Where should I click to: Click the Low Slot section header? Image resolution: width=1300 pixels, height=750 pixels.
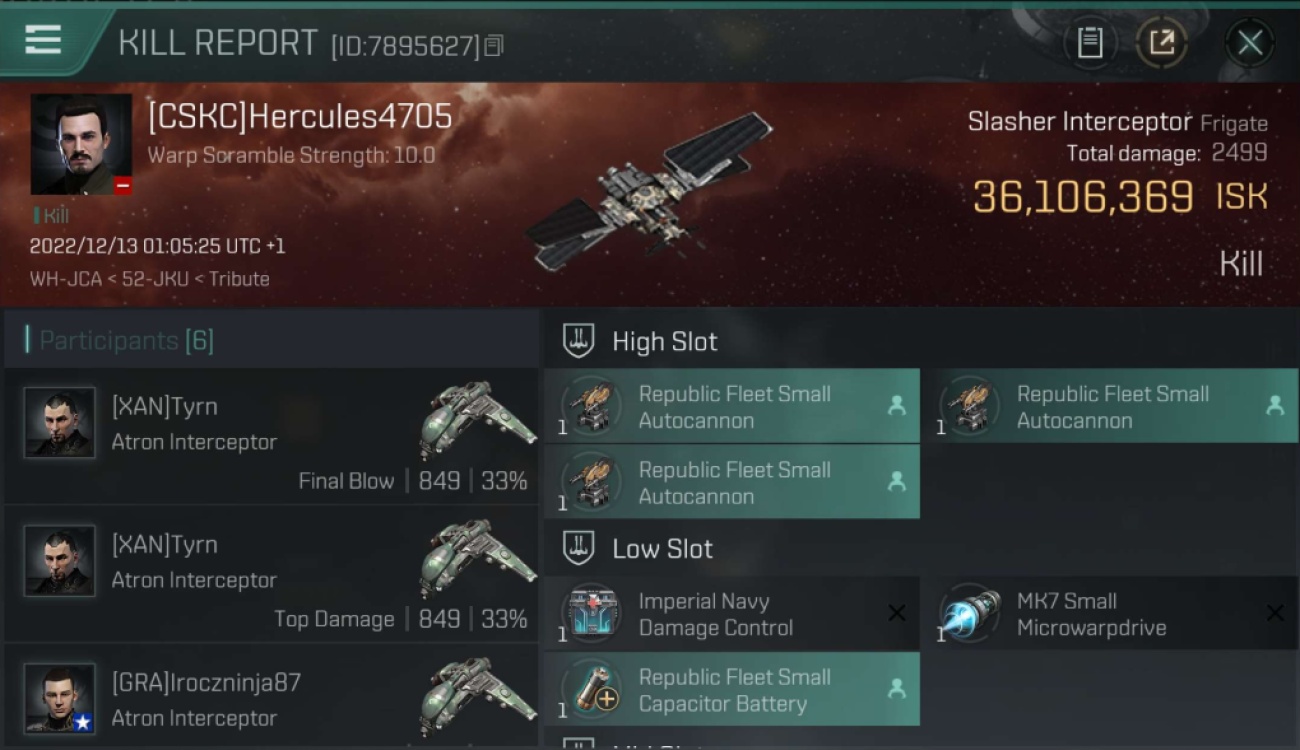pyautogui.click(x=662, y=549)
